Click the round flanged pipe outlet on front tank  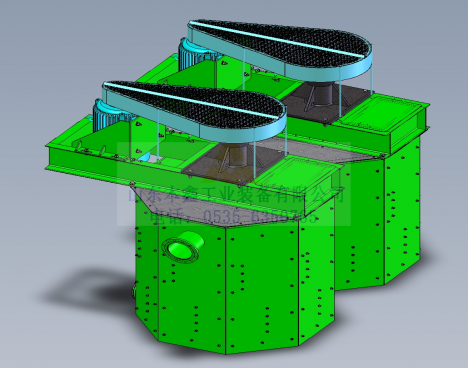183,247
